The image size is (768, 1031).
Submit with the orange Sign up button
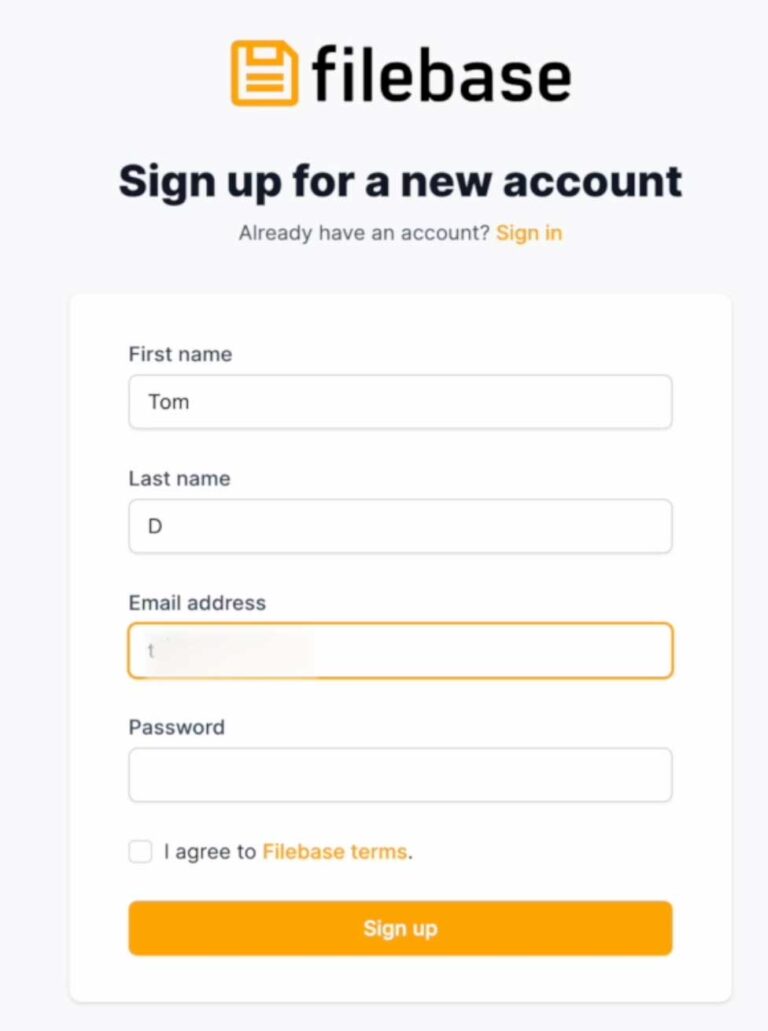400,928
